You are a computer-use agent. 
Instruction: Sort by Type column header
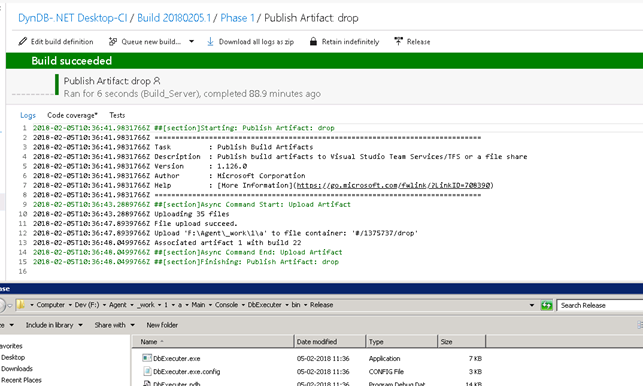point(401,341)
